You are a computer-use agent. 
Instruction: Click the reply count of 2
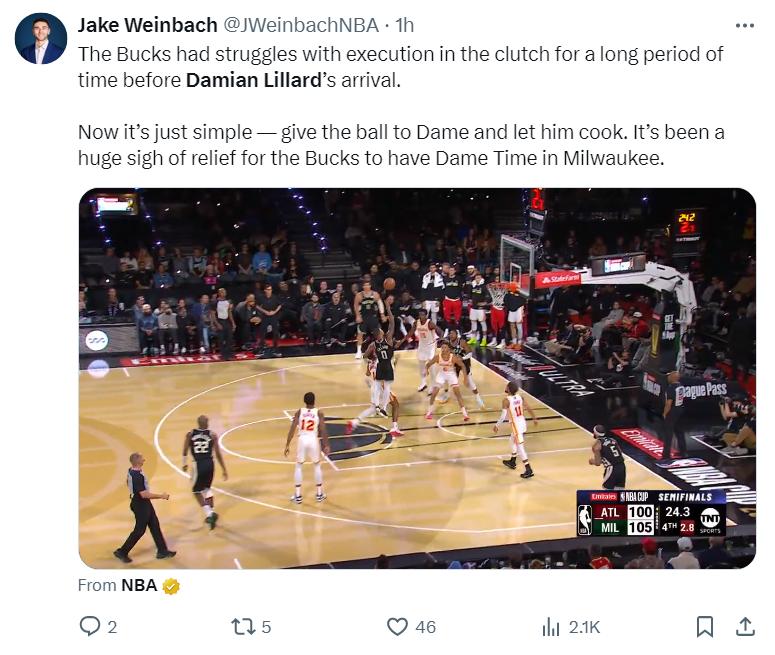click(x=112, y=627)
